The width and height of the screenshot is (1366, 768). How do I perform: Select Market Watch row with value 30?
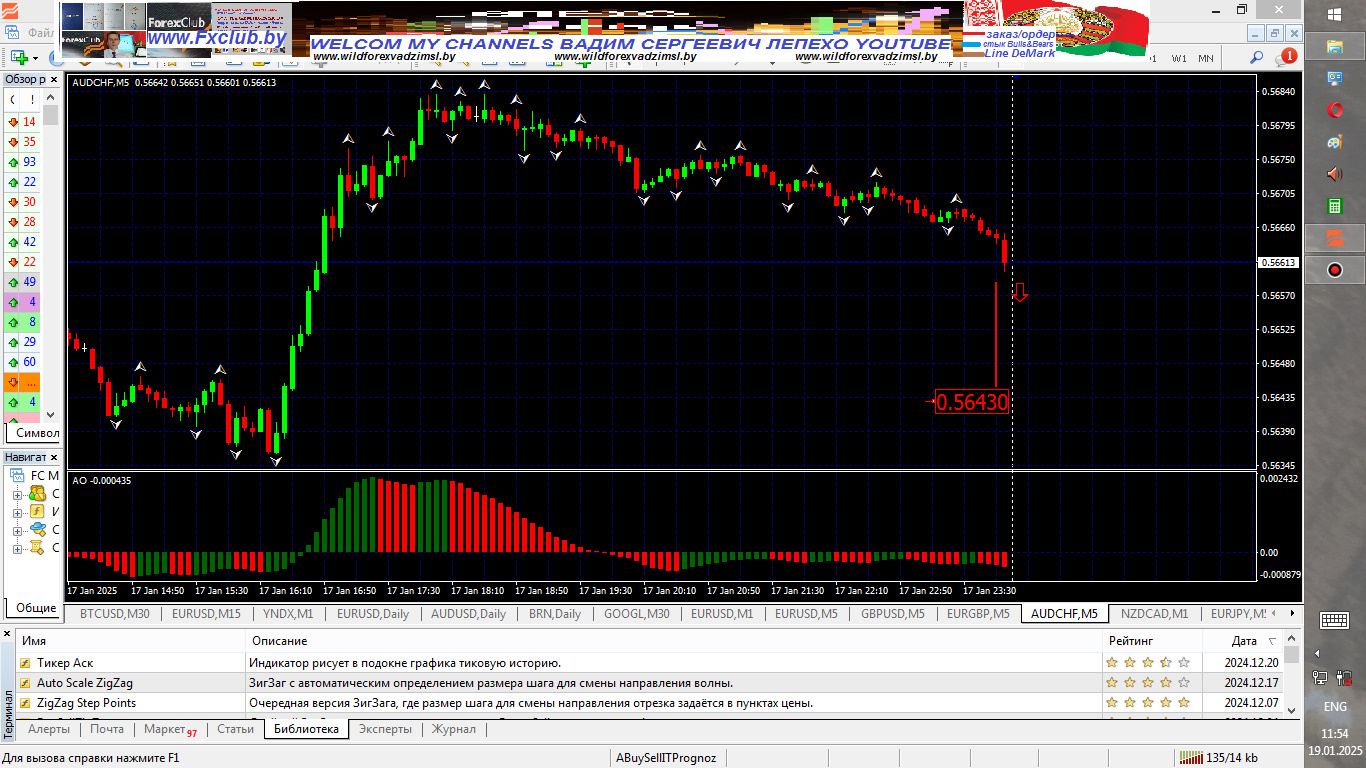point(22,202)
